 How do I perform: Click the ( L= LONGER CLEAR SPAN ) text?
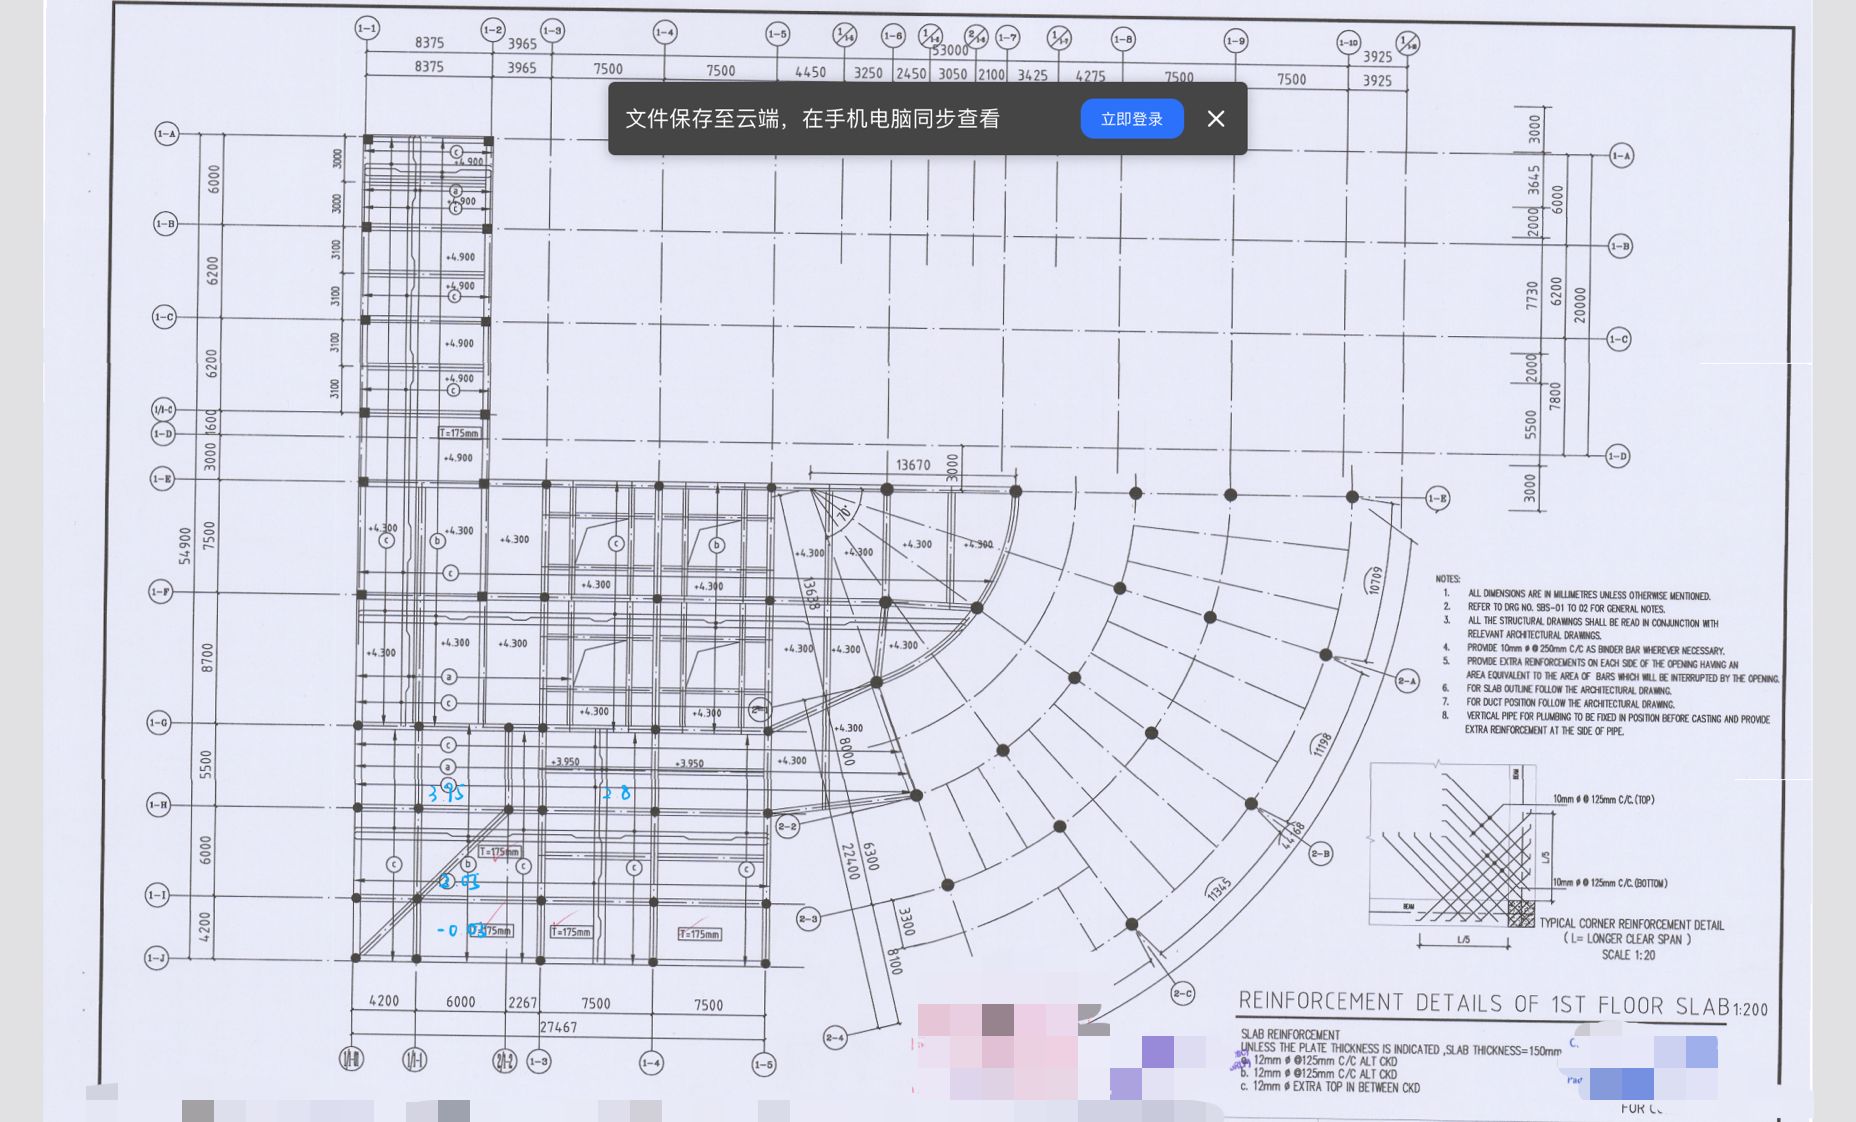point(1627,939)
